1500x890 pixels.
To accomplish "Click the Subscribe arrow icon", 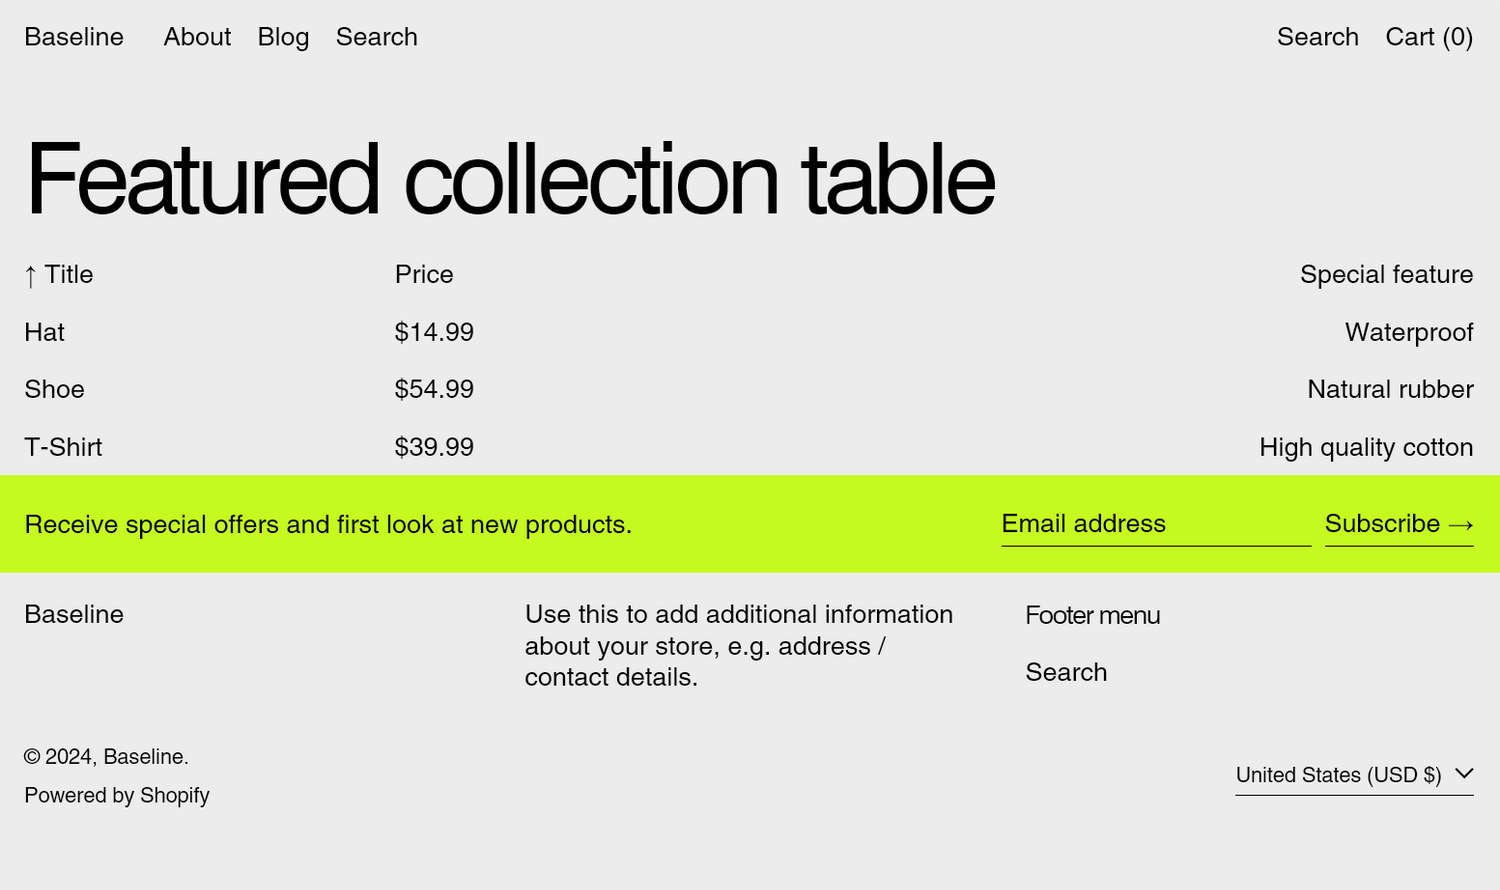I will point(1460,525).
